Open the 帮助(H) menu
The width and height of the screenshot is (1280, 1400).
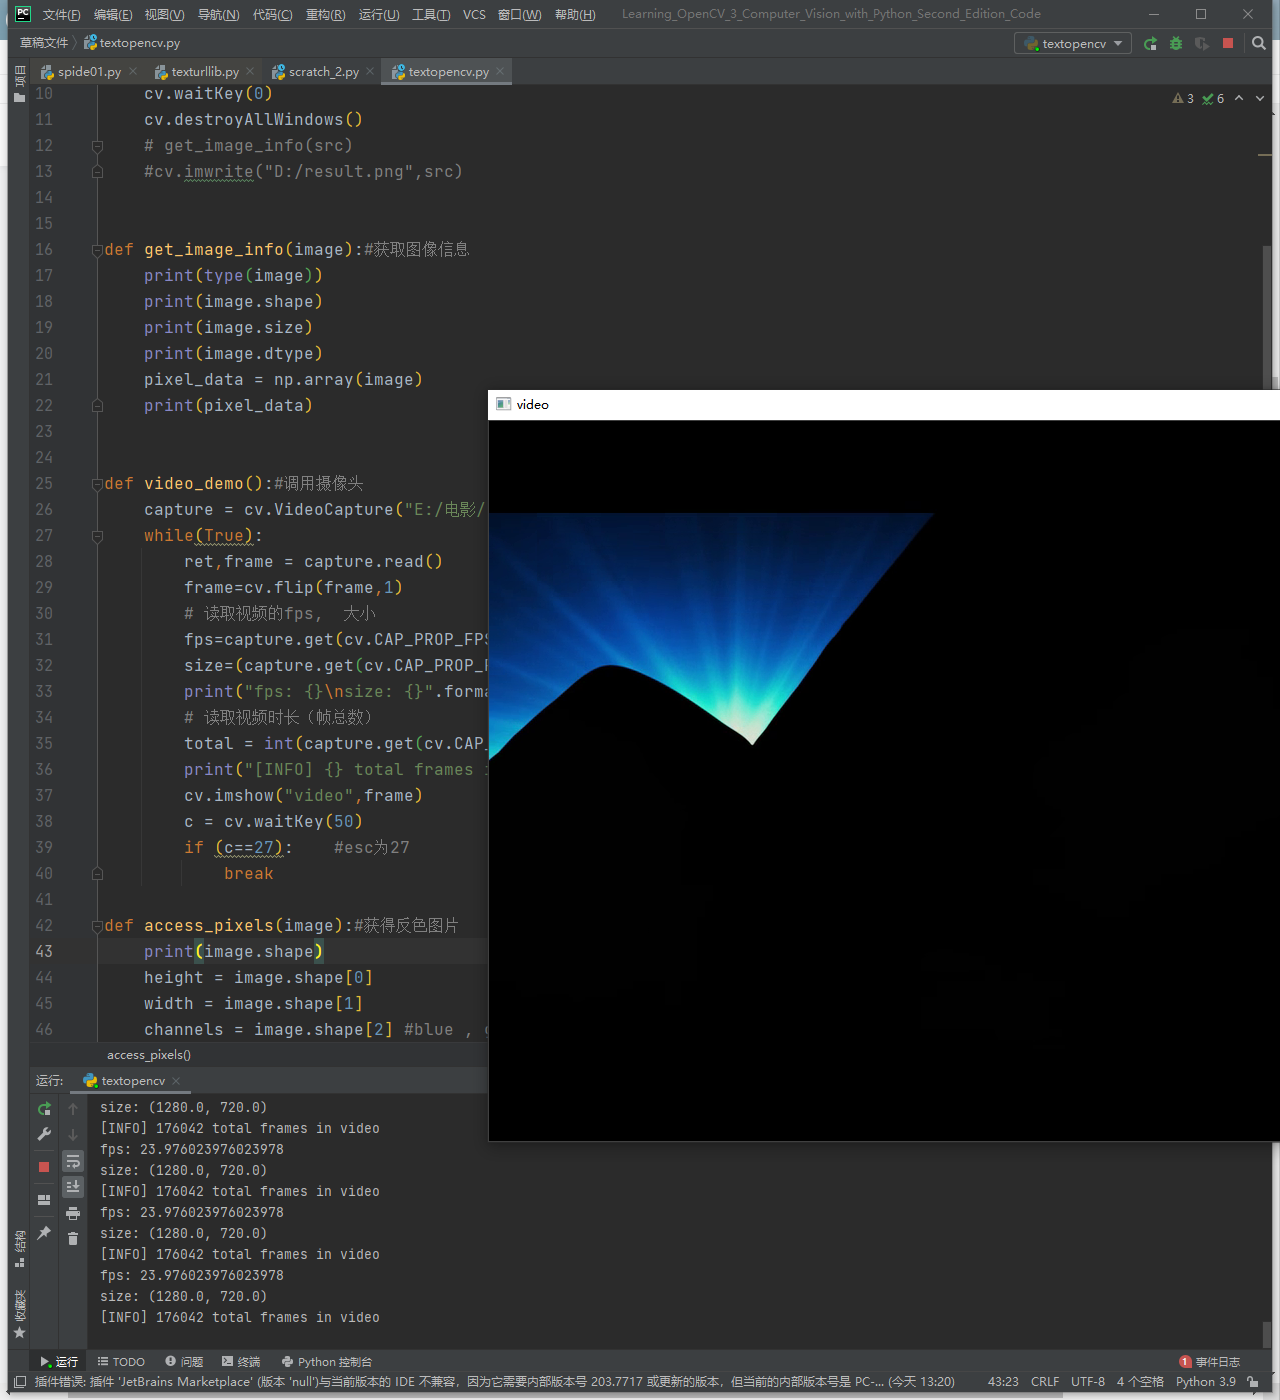tap(575, 14)
